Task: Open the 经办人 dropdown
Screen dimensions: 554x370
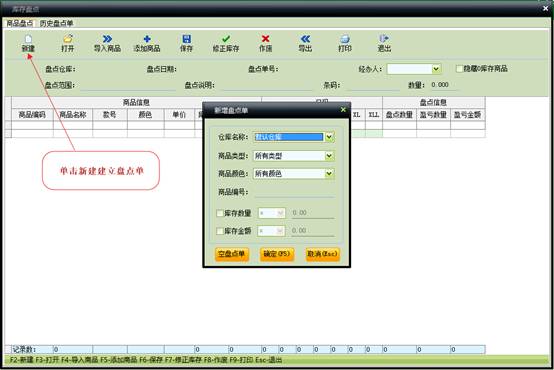Action: tap(436, 69)
